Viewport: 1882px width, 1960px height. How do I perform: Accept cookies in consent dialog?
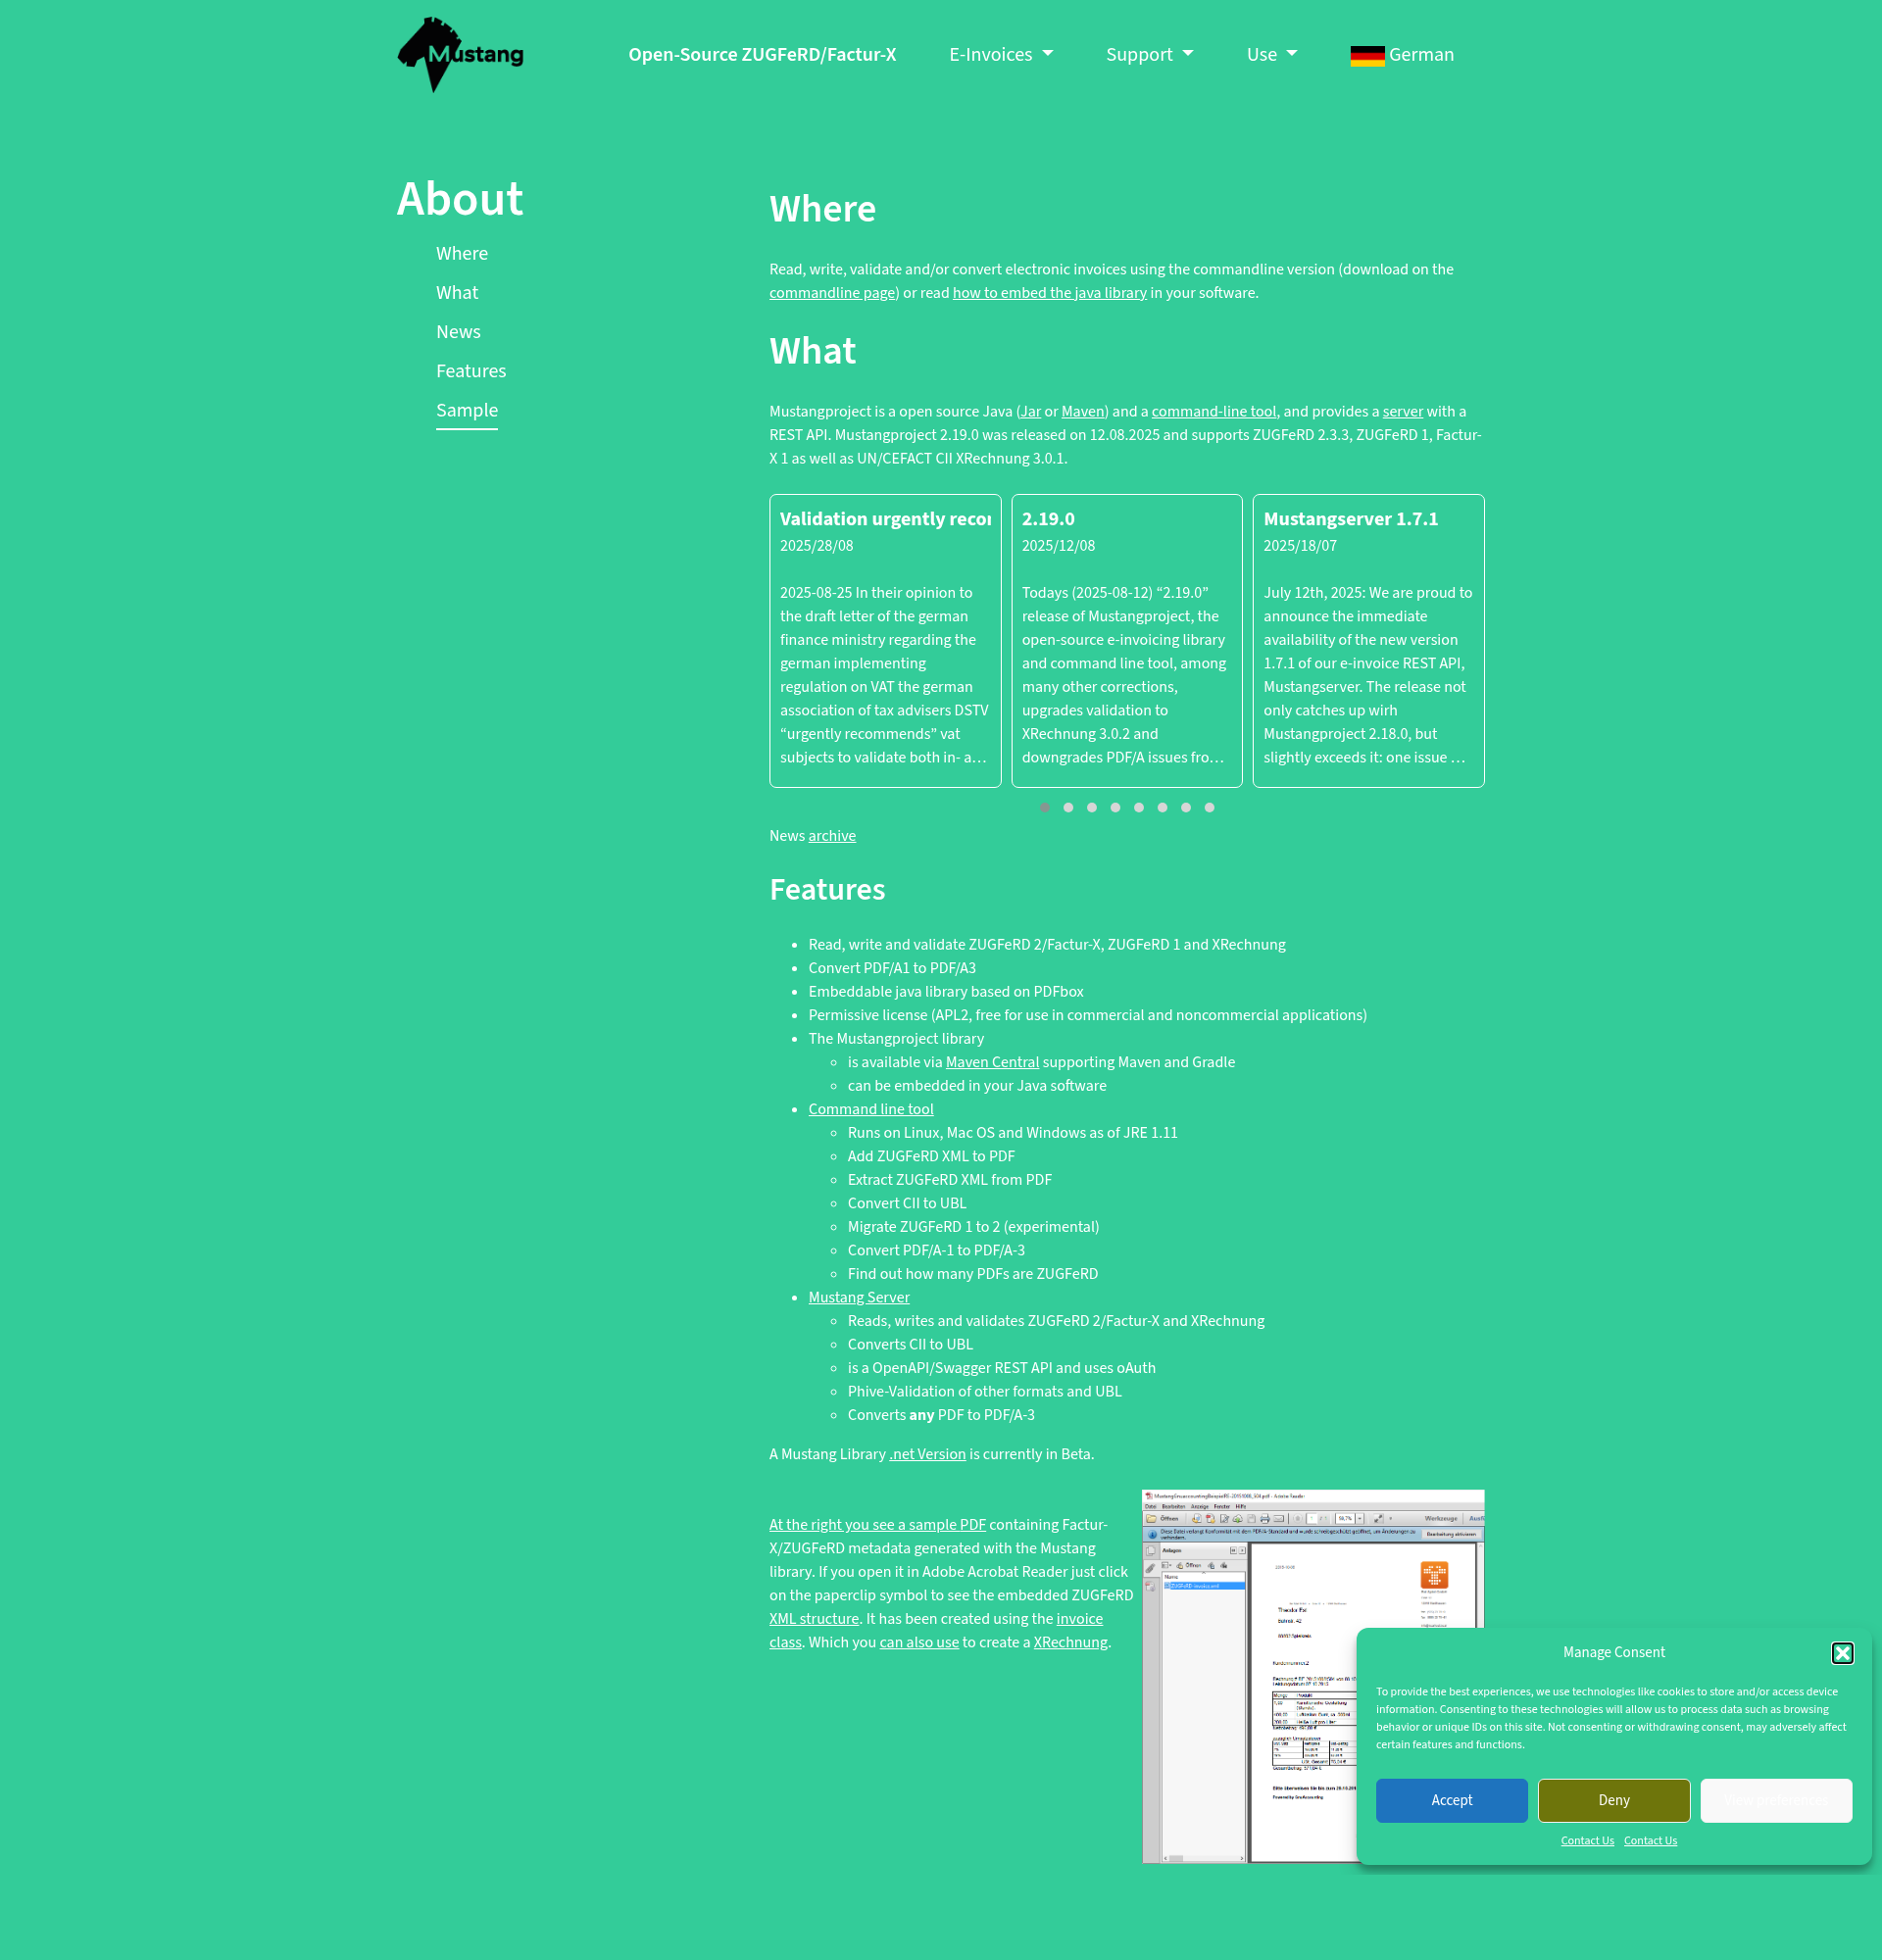pos(1451,1800)
